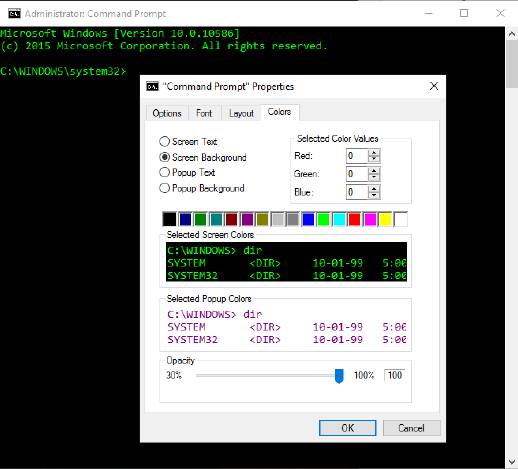Close the Administrator Command Prompt window
Viewport: 518px width, 469px height.
click(x=500, y=13)
